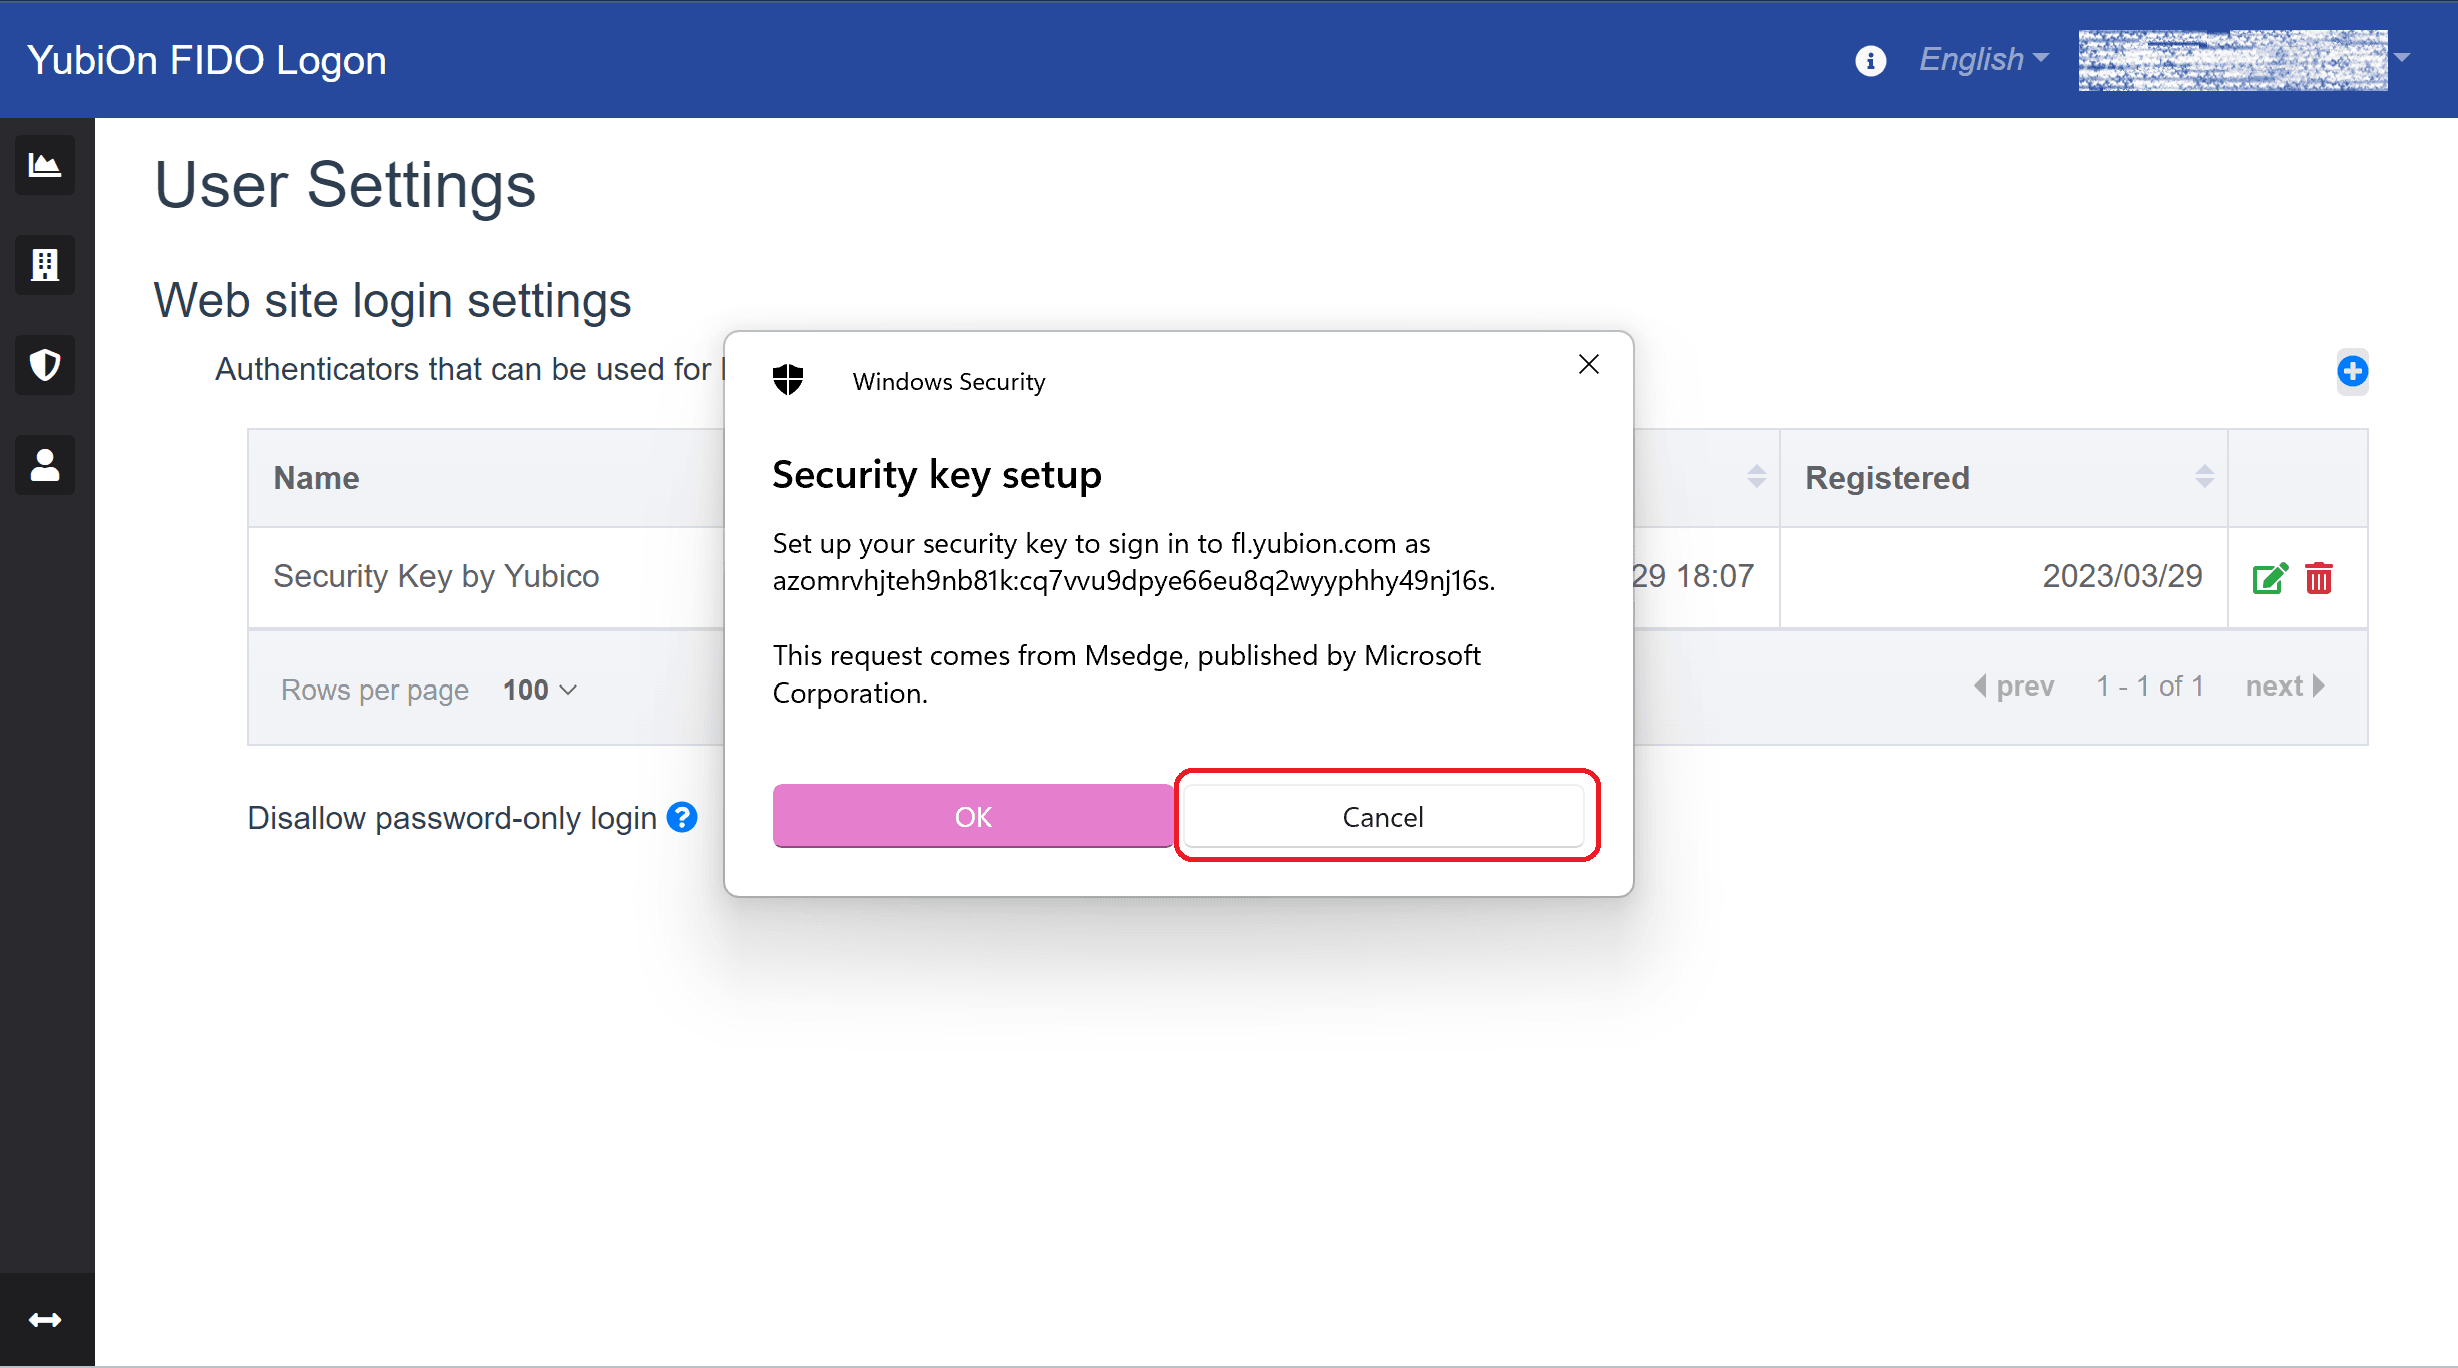Click the YubiOn FIDO Logon title

coord(207,60)
